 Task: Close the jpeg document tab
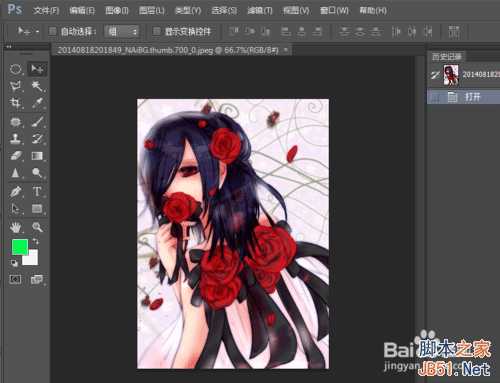[286, 50]
